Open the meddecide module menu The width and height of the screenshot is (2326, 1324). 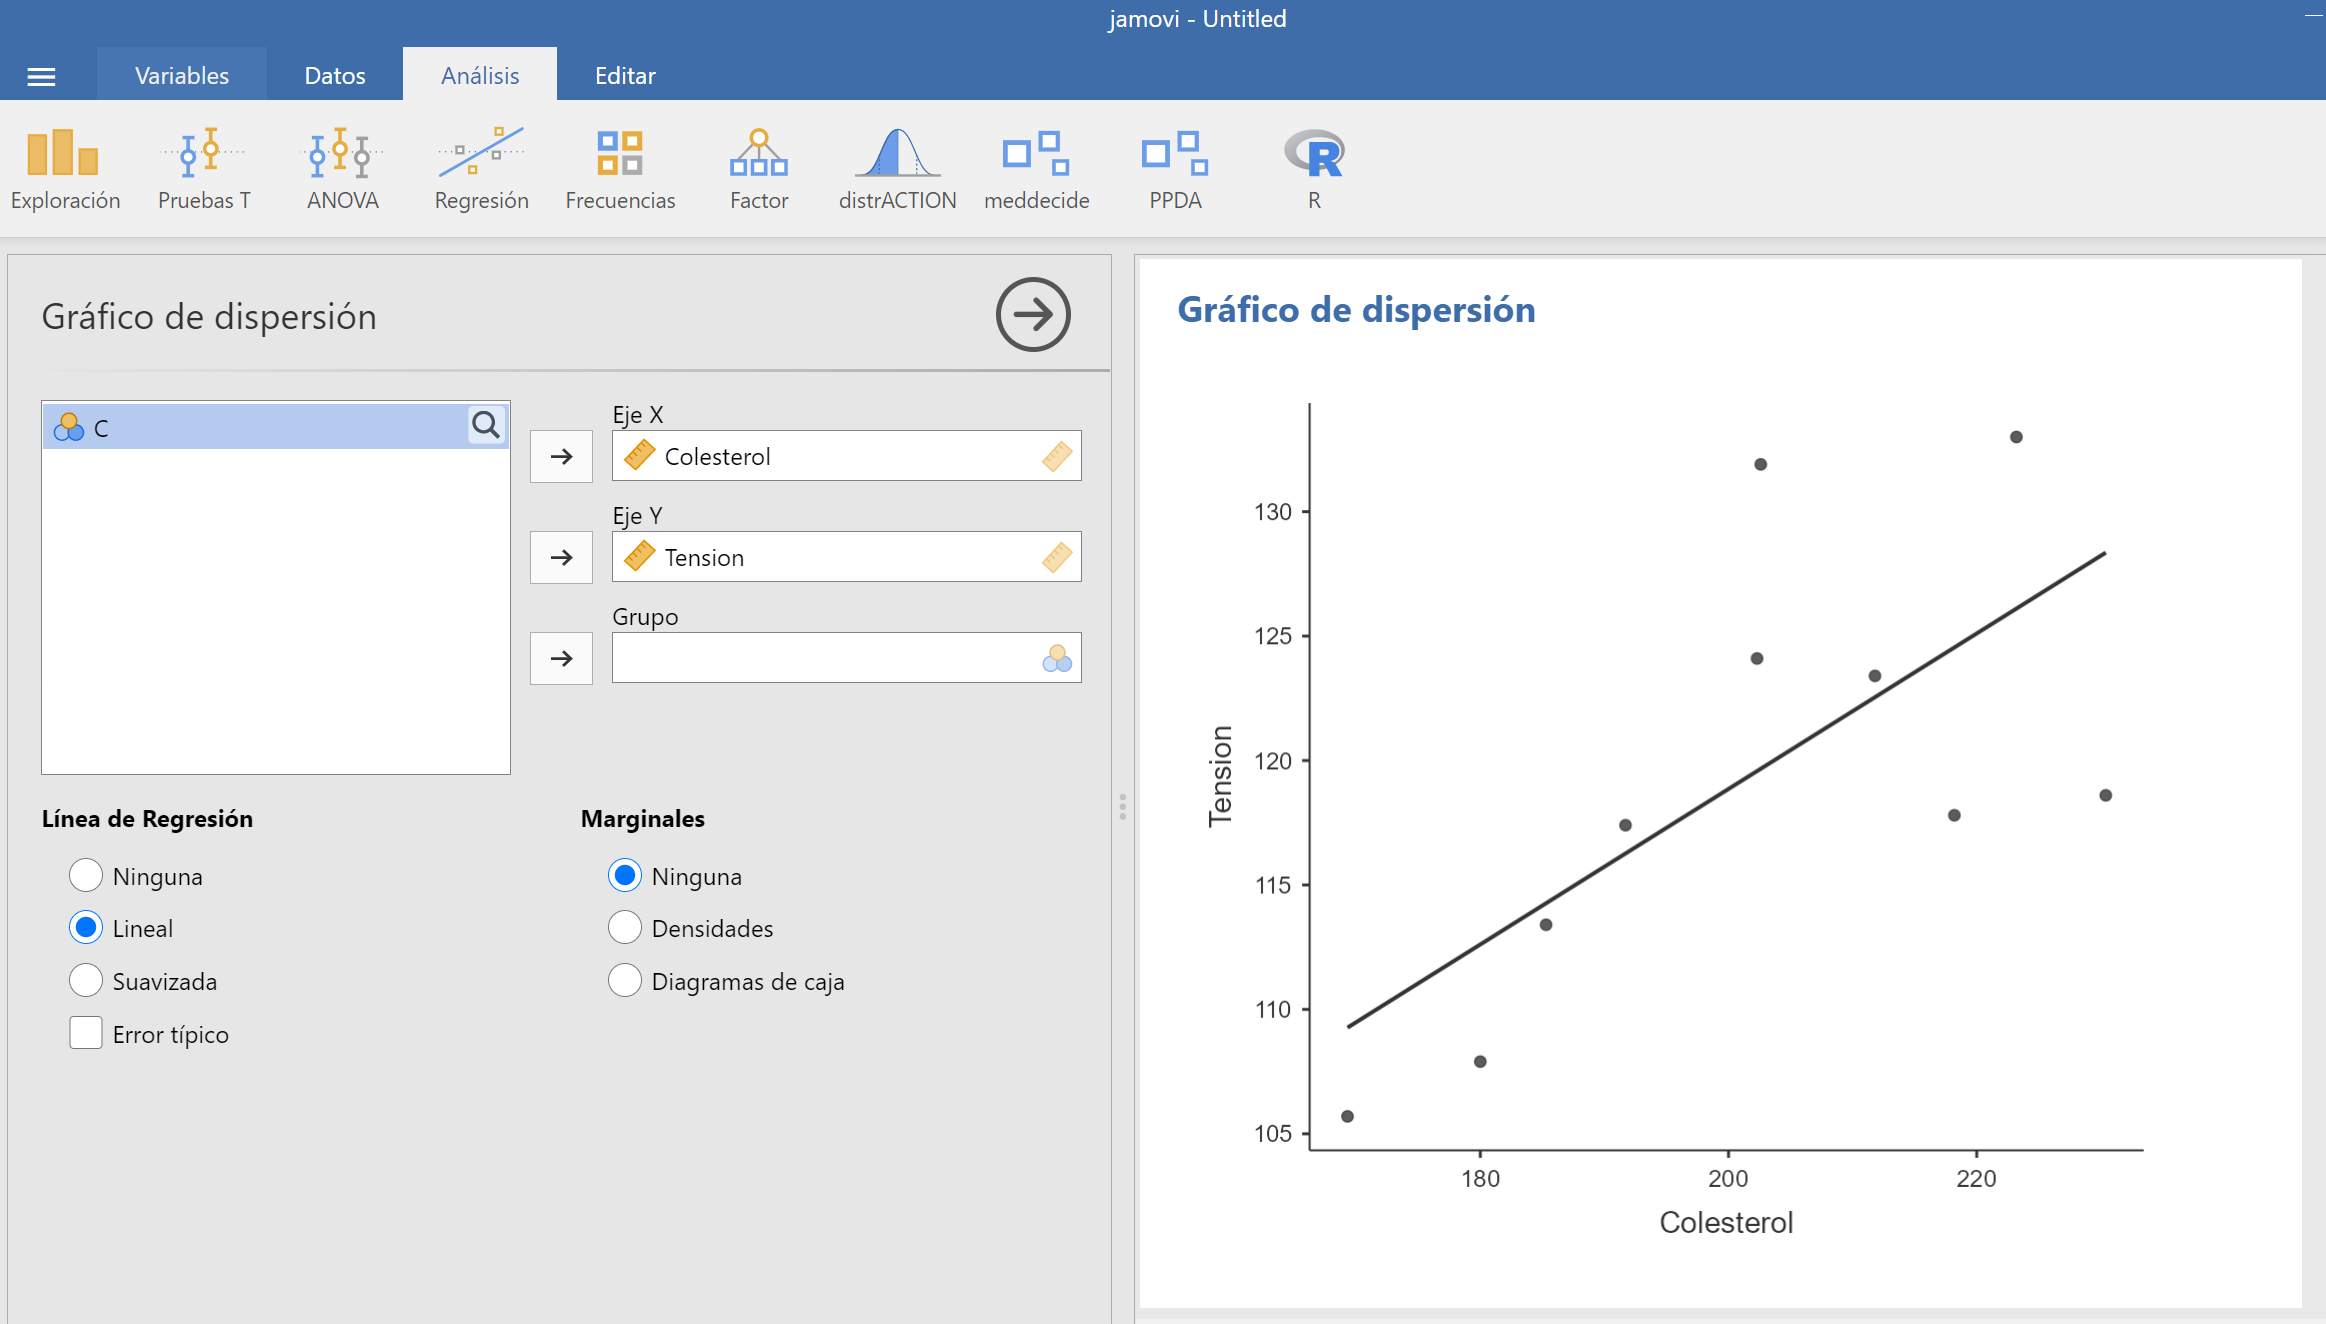click(x=1036, y=169)
